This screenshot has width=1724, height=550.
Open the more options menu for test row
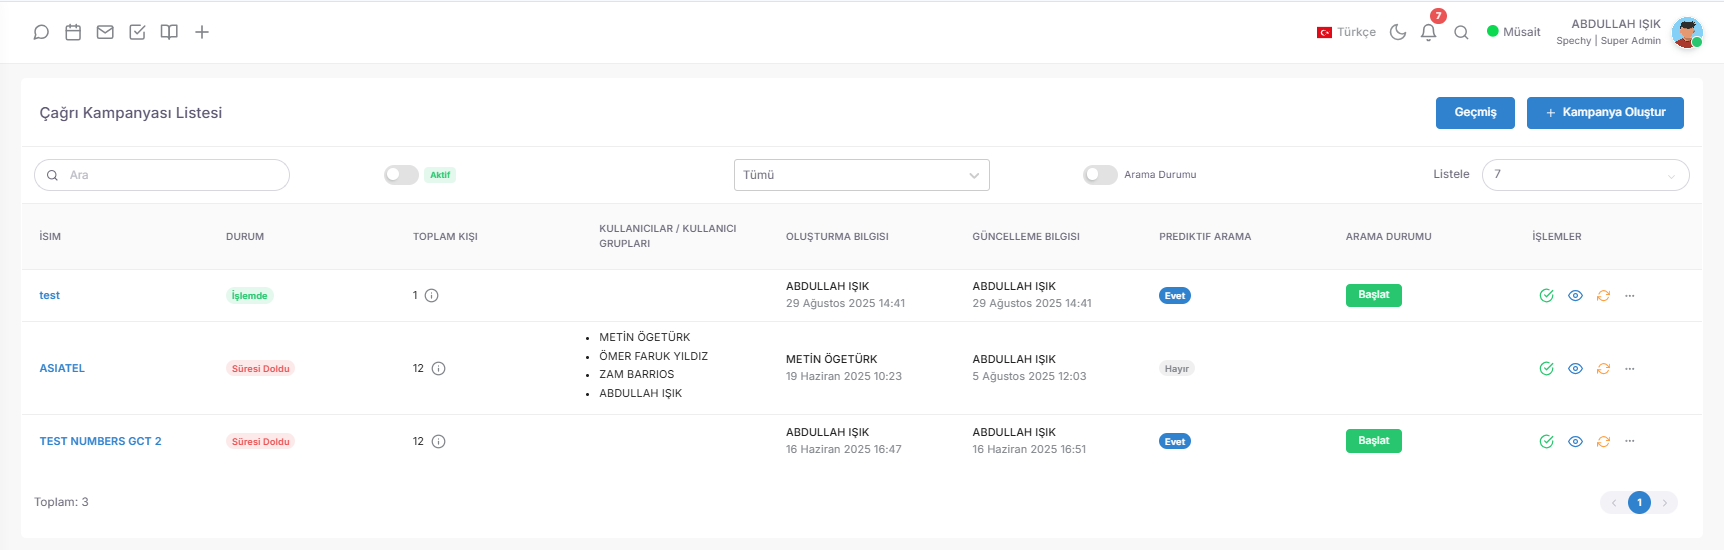pos(1630,295)
